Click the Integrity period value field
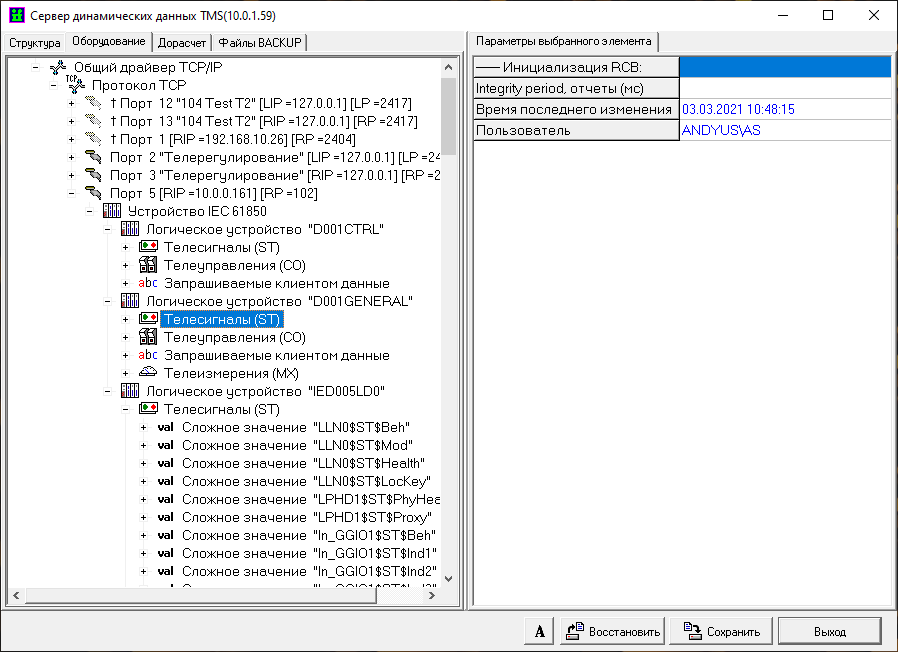The width and height of the screenshot is (898, 652). click(x=784, y=88)
